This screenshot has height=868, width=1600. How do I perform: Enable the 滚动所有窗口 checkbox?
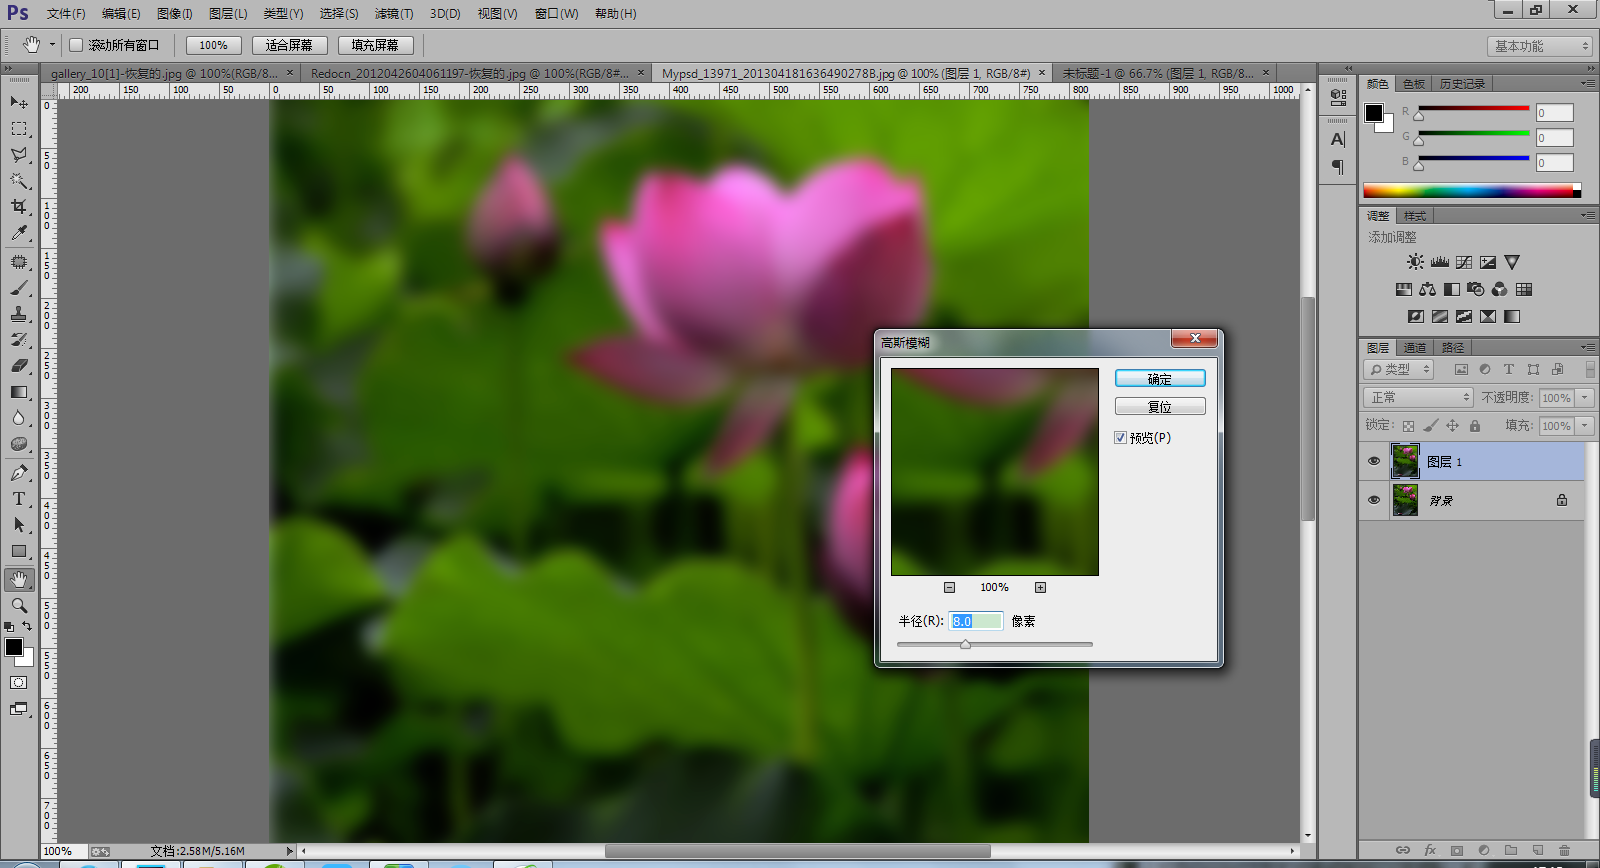[x=76, y=45]
